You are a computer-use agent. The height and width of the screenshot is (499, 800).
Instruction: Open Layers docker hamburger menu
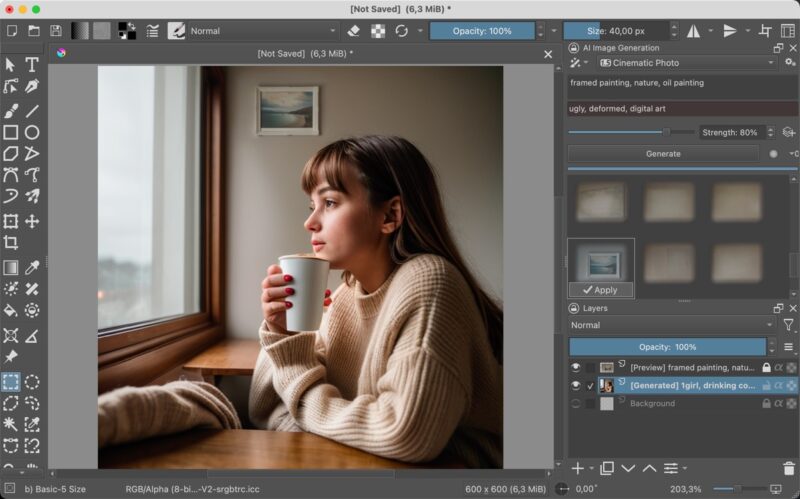[788, 347]
